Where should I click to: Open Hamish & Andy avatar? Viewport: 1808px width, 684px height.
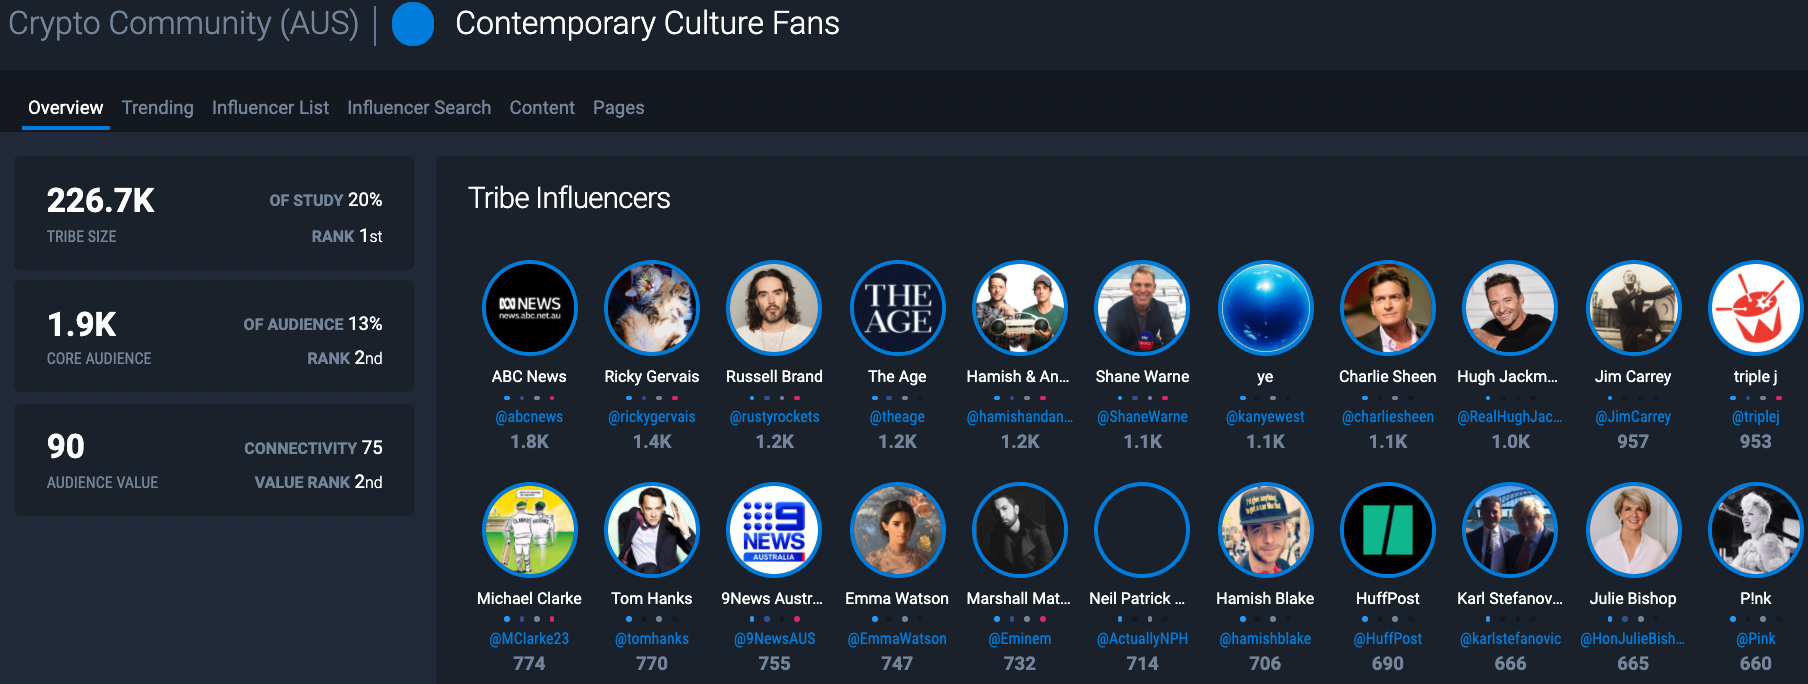point(1020,308)
